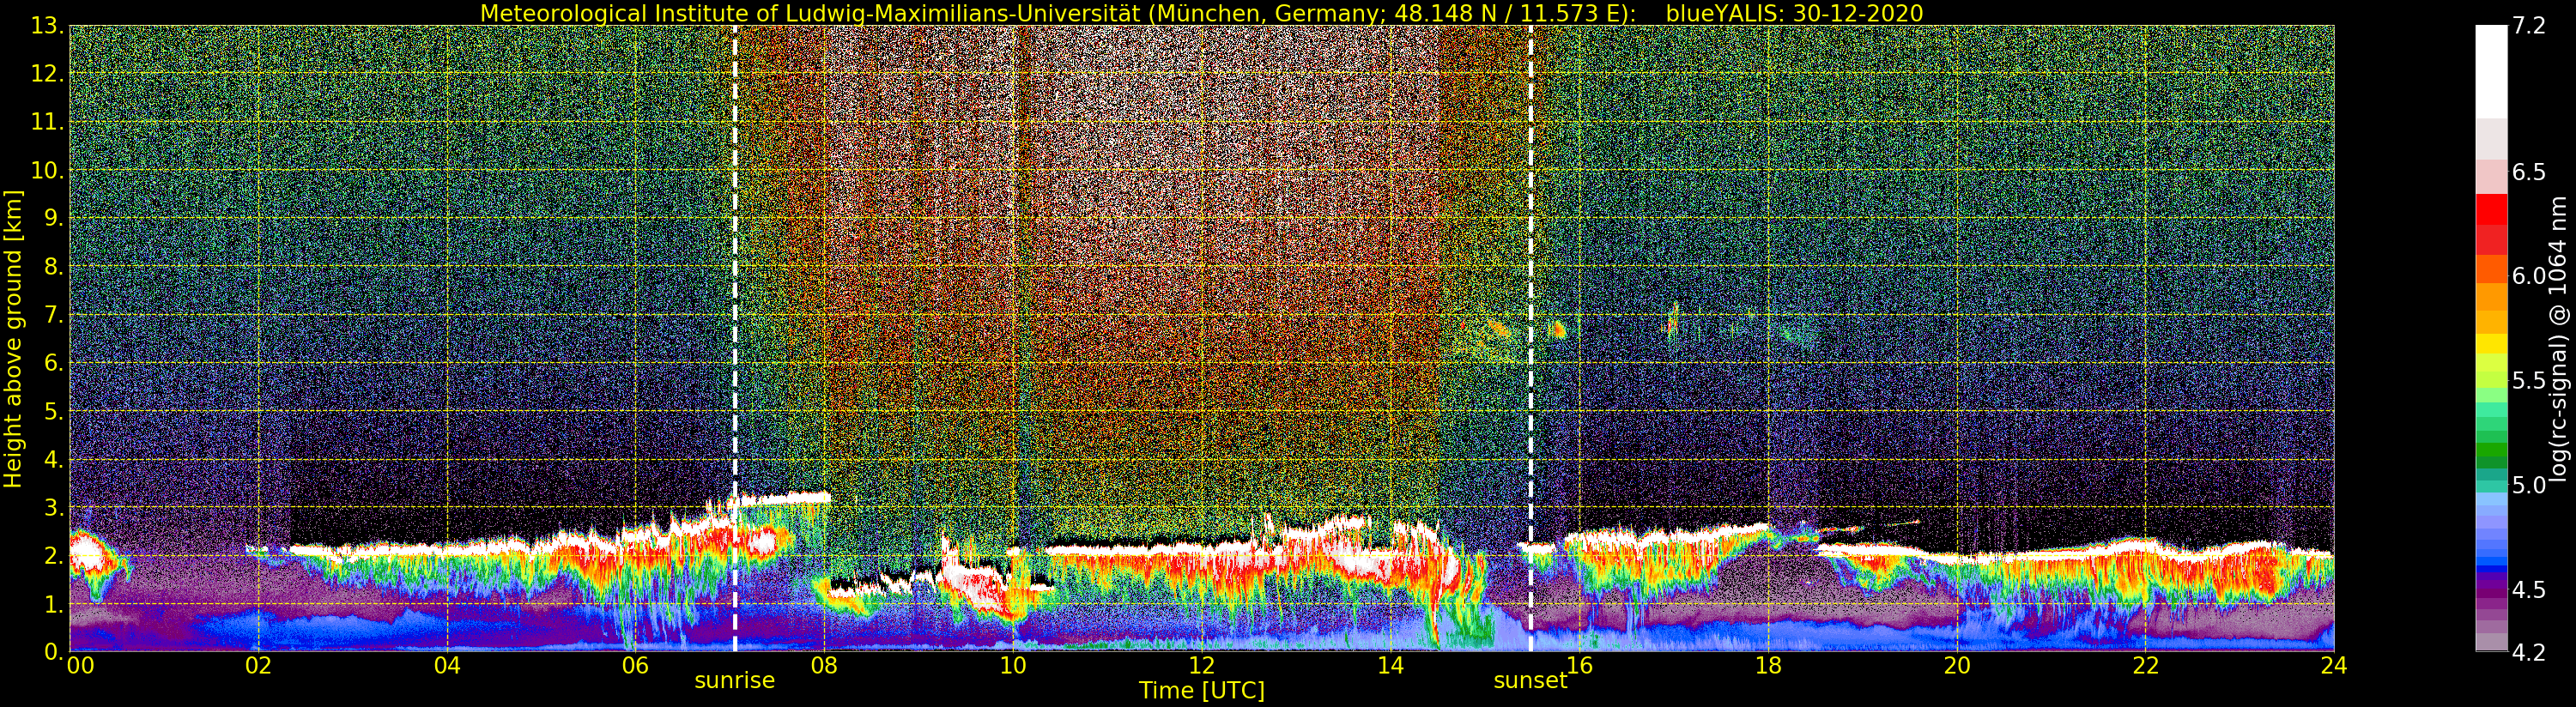The width and height of the screenshot is (2576, 707).
Task: Click the height axis tick label "9."
Action: tap(55, 218)
